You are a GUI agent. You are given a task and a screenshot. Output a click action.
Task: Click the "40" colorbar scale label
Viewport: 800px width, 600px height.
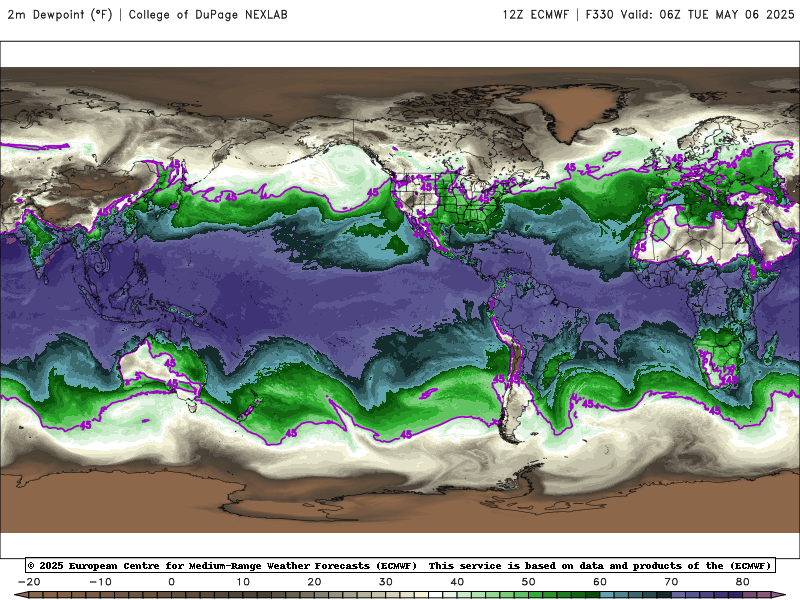point(457,582)
